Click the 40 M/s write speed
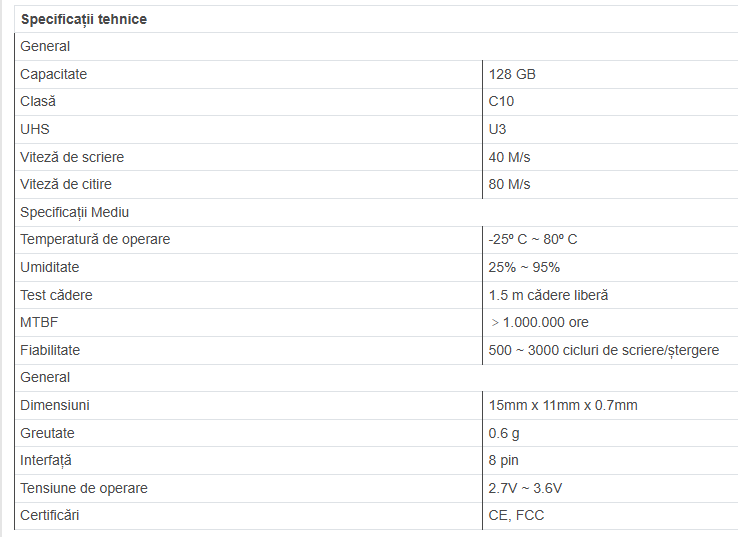This screenshot has width=738, height=537. point(510,157)
